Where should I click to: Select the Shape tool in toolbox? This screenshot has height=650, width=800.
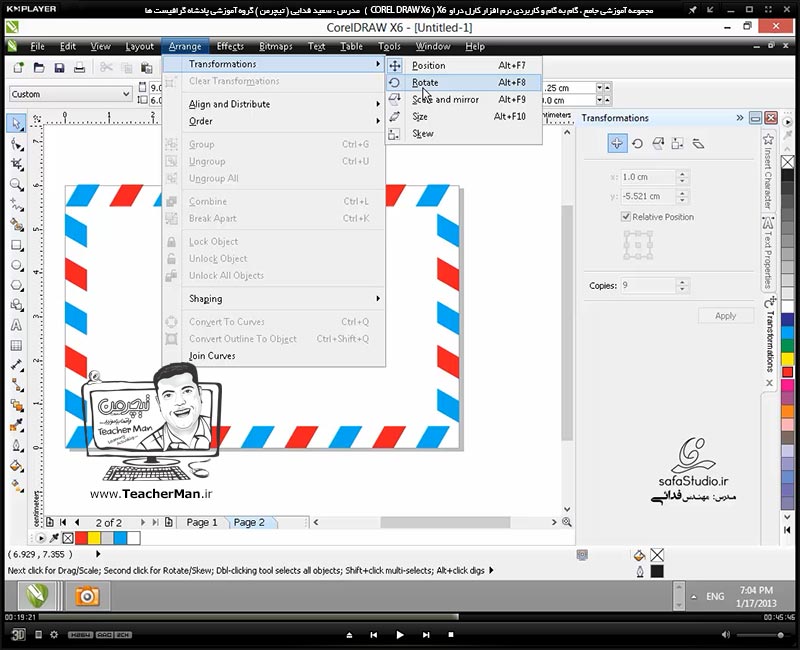click(16, 145)
